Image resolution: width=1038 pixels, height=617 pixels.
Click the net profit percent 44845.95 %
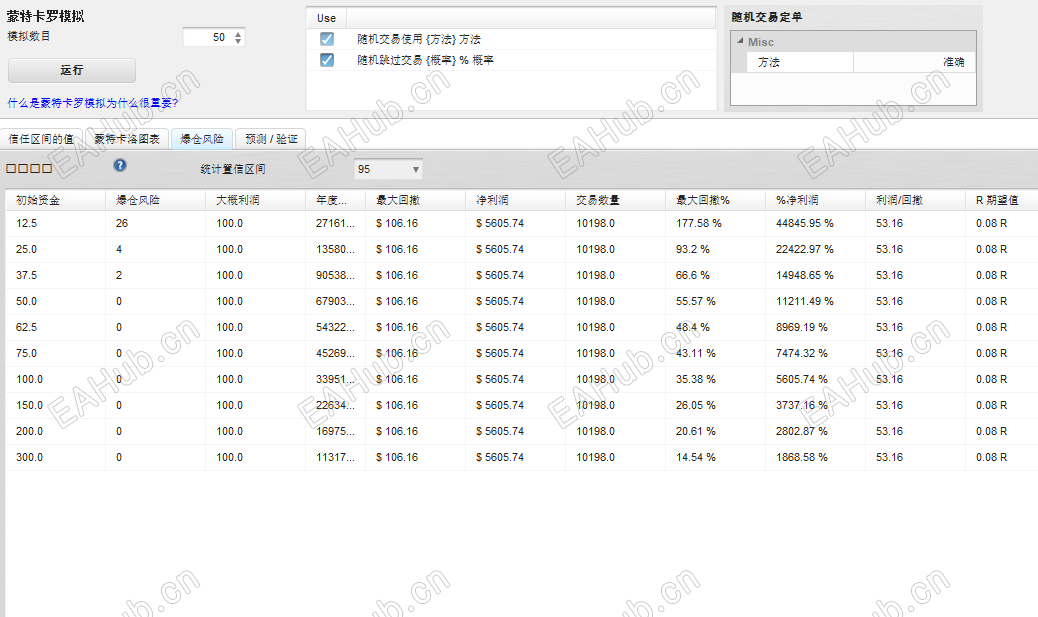click(x=804, y=224)
